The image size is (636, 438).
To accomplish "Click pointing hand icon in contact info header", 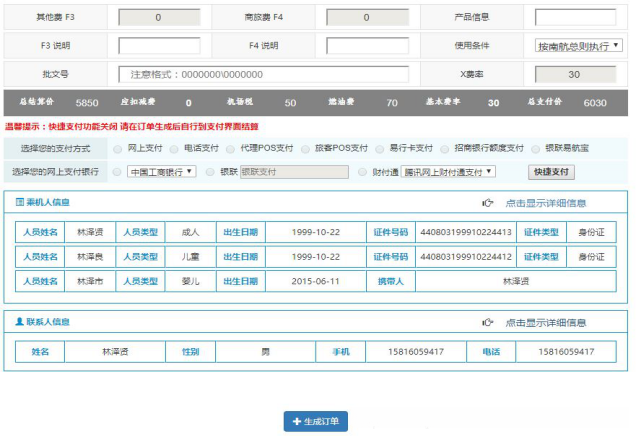I will click(x=488, y=322).
